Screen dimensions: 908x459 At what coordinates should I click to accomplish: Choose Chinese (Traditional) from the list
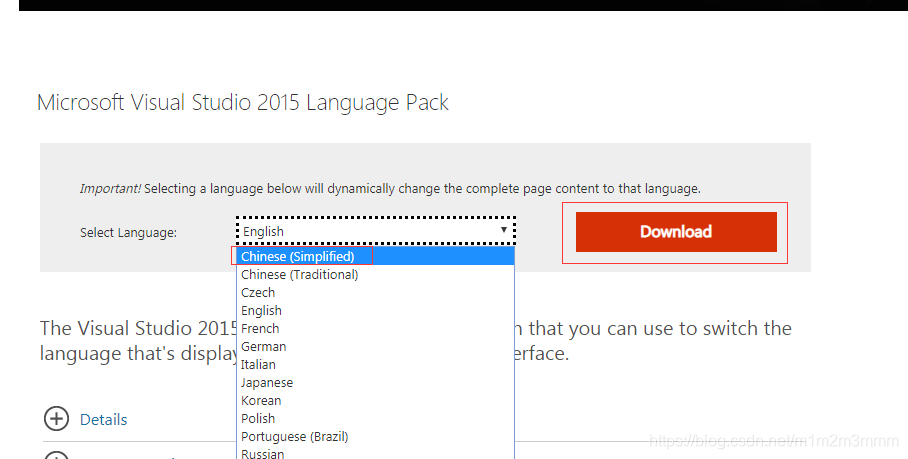click(x=375, y=274)
